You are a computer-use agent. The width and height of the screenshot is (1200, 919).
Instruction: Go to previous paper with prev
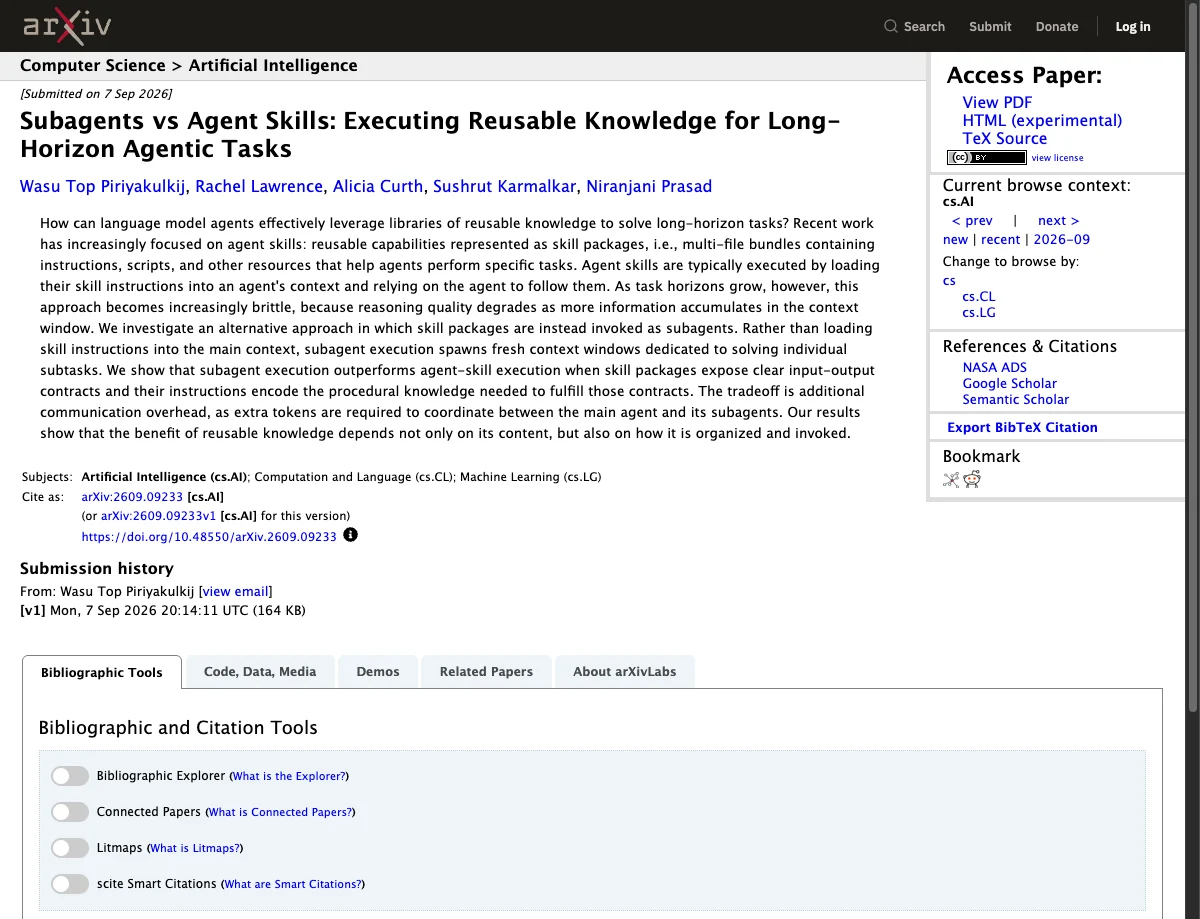pyautogui.click(x=972, y=220)
